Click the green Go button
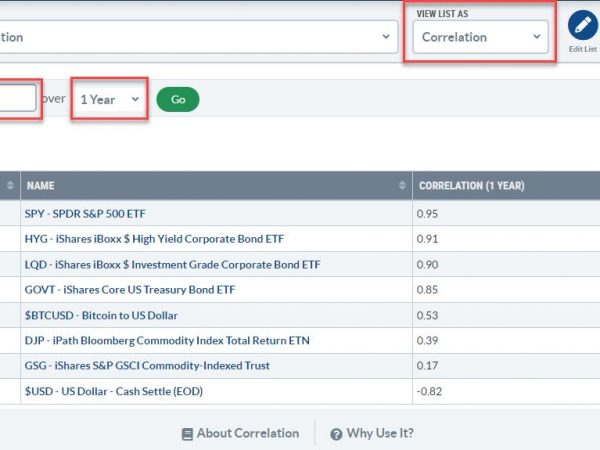 coord(178,99)
